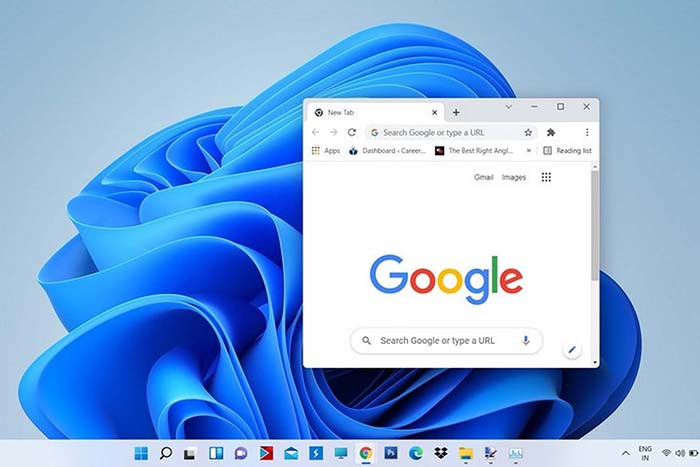Viewport: 700px width, 467px height.
Task: Open the blue monitor icon on taskbar
Action: coord(341,454)
